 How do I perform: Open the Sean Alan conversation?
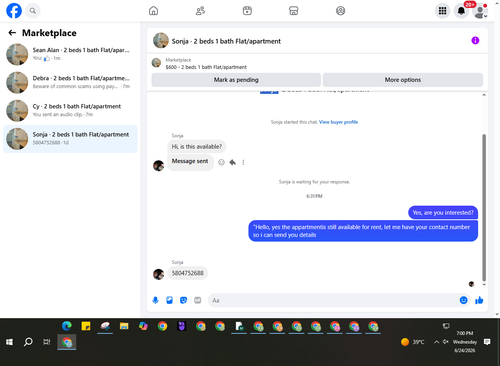pyautogui.click(x=70, y=54)
